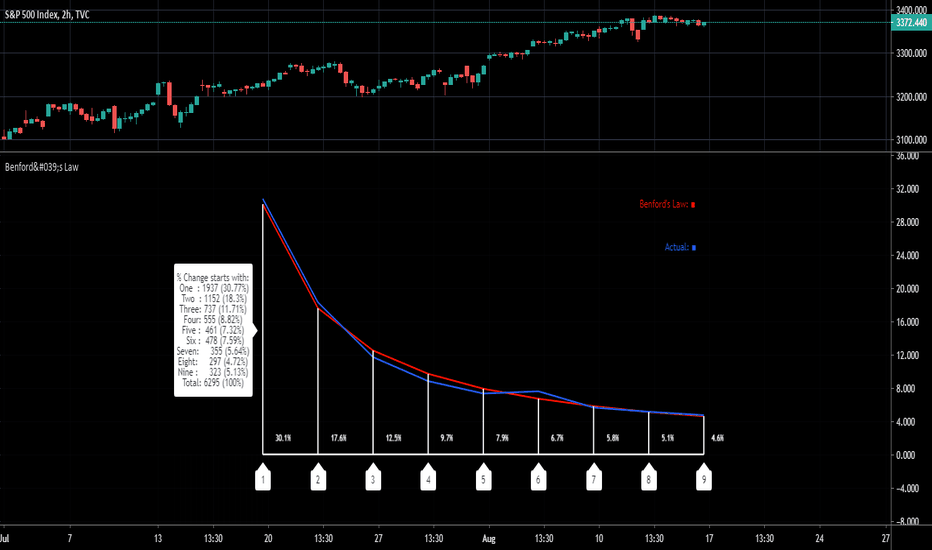This screenshot has width=932, height=550.
Task: Click the 5.8% expected value label
Action: pos(613,438)
